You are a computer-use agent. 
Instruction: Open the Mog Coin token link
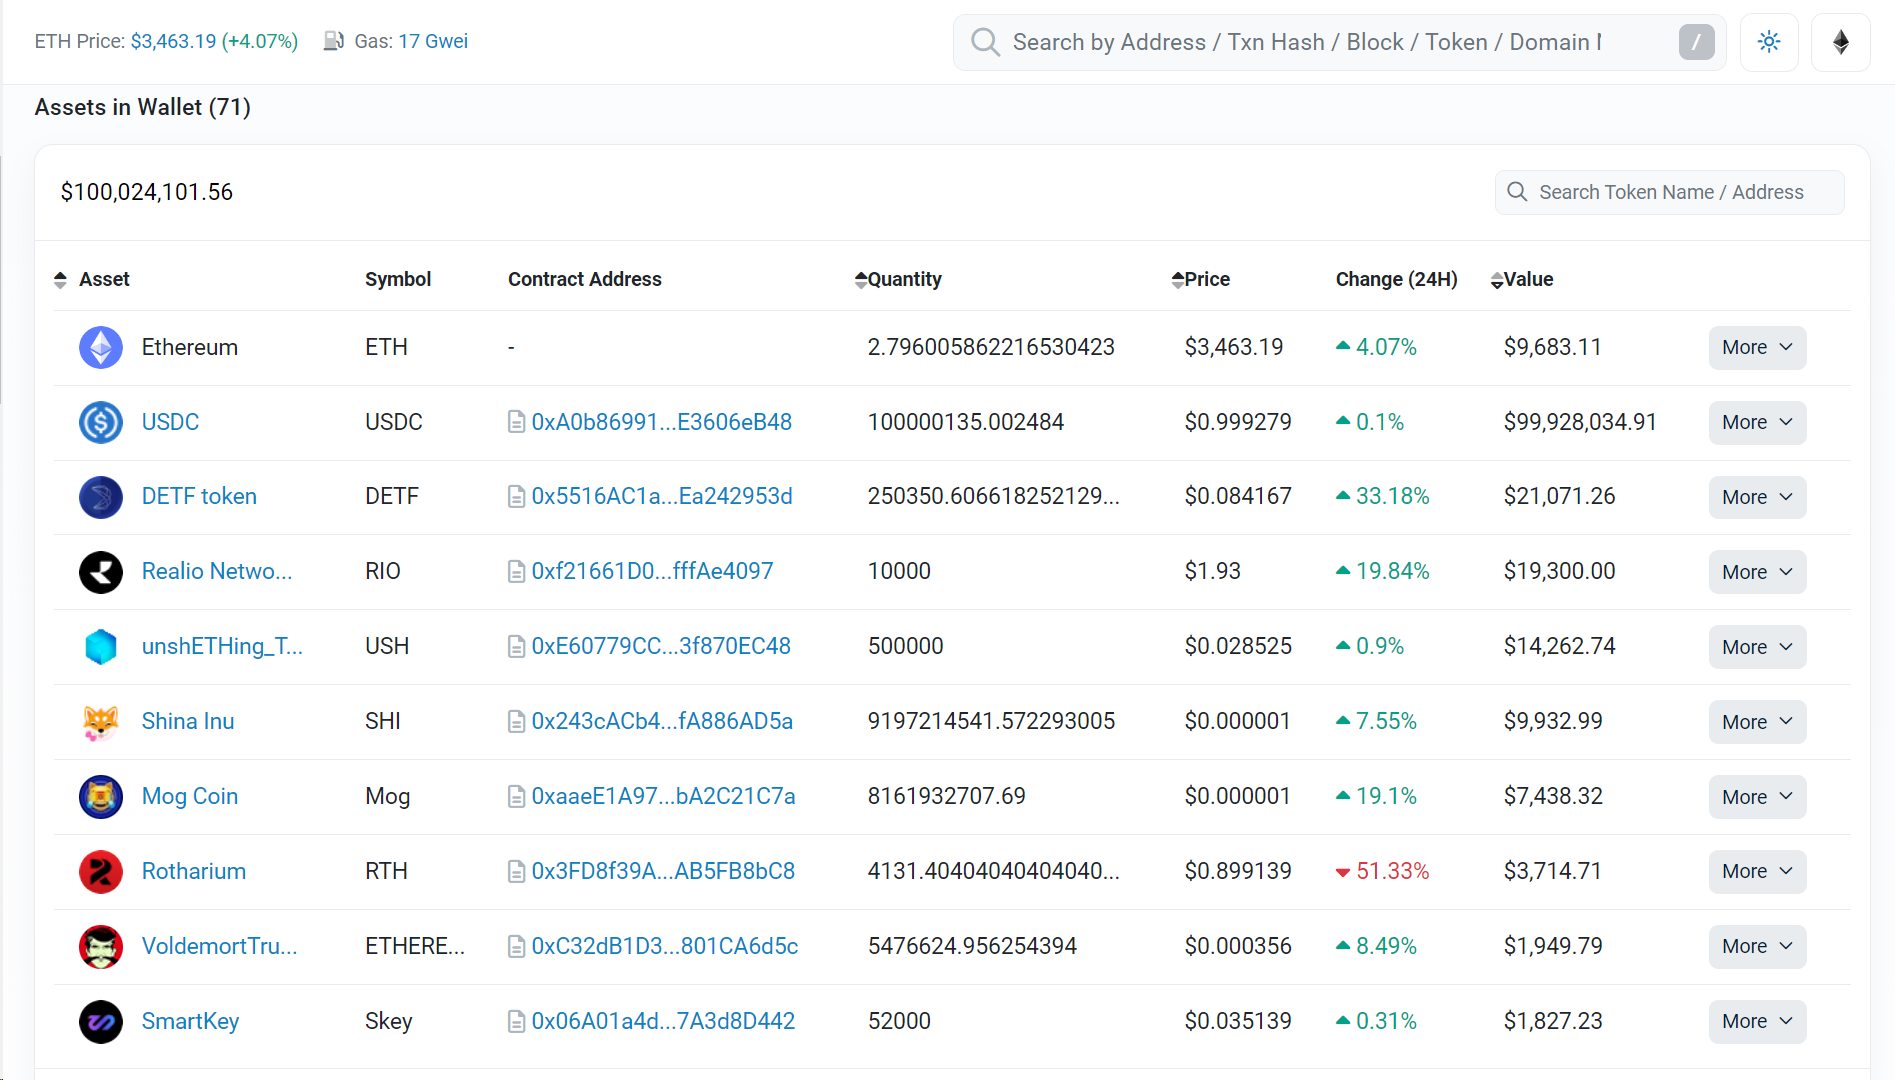190,797
